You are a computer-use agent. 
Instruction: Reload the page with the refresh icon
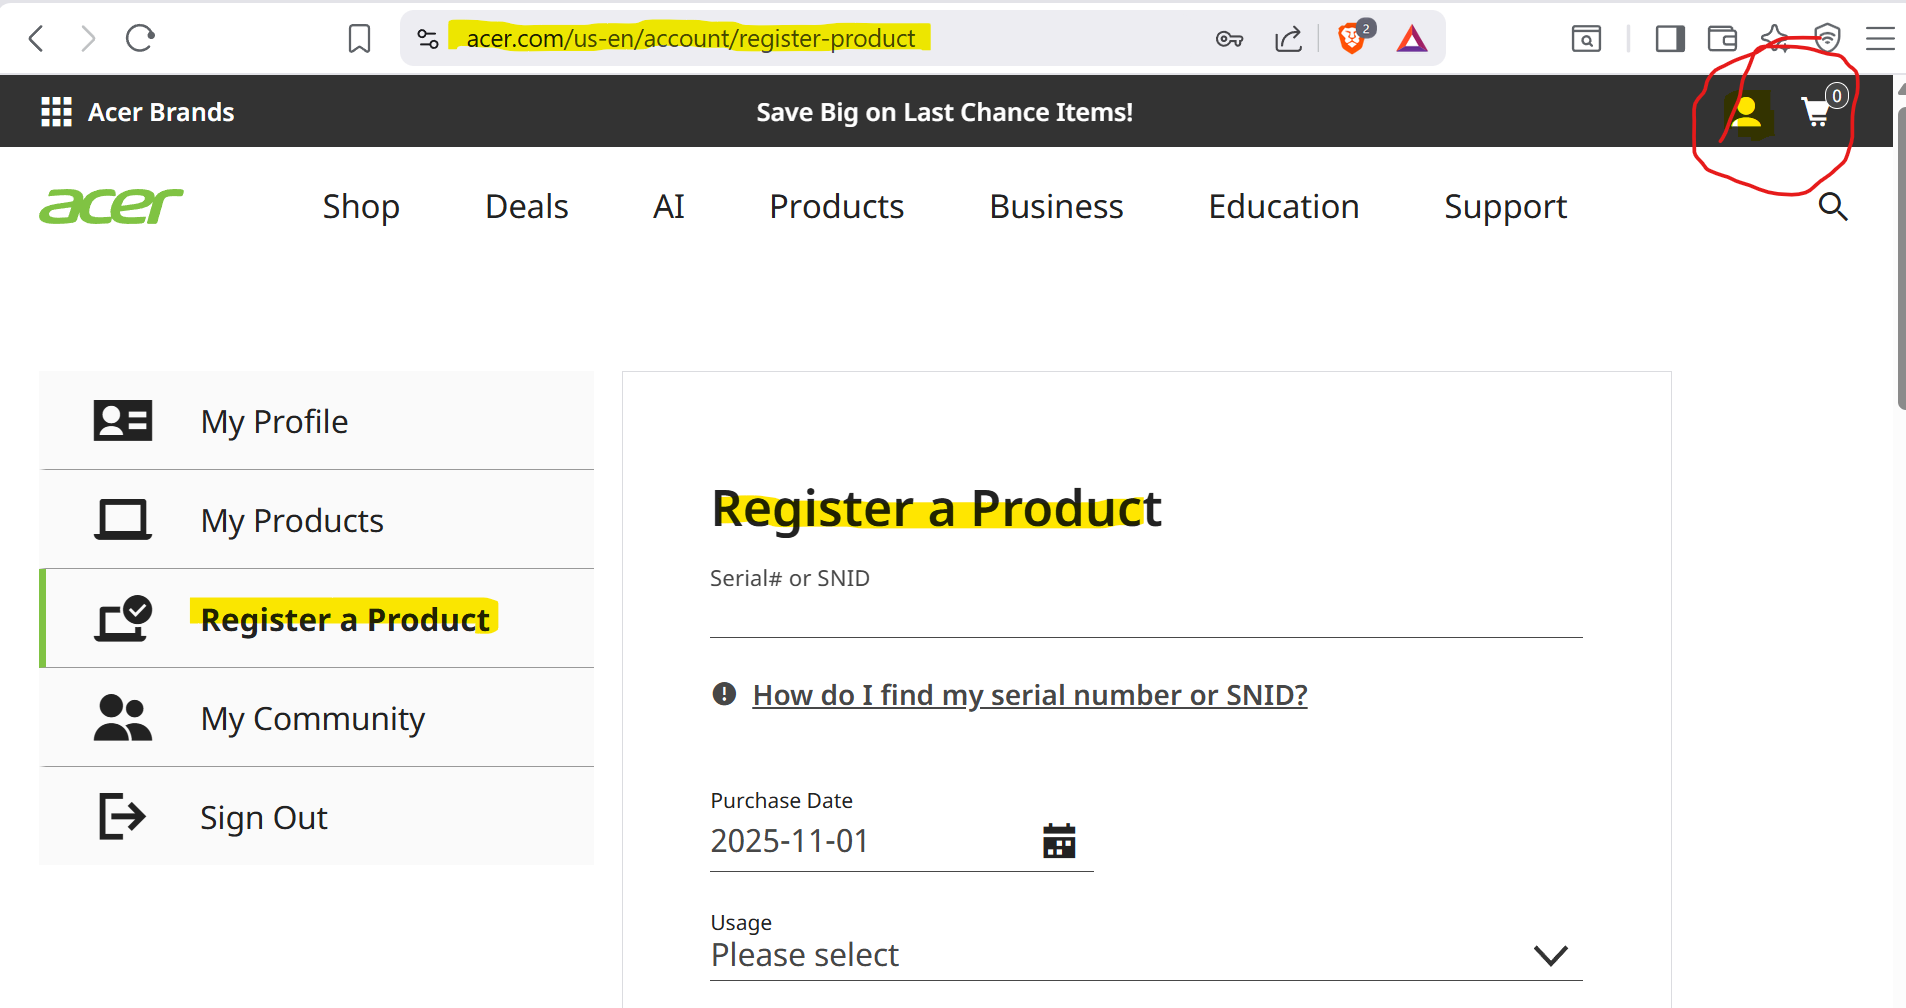[140, 39]
